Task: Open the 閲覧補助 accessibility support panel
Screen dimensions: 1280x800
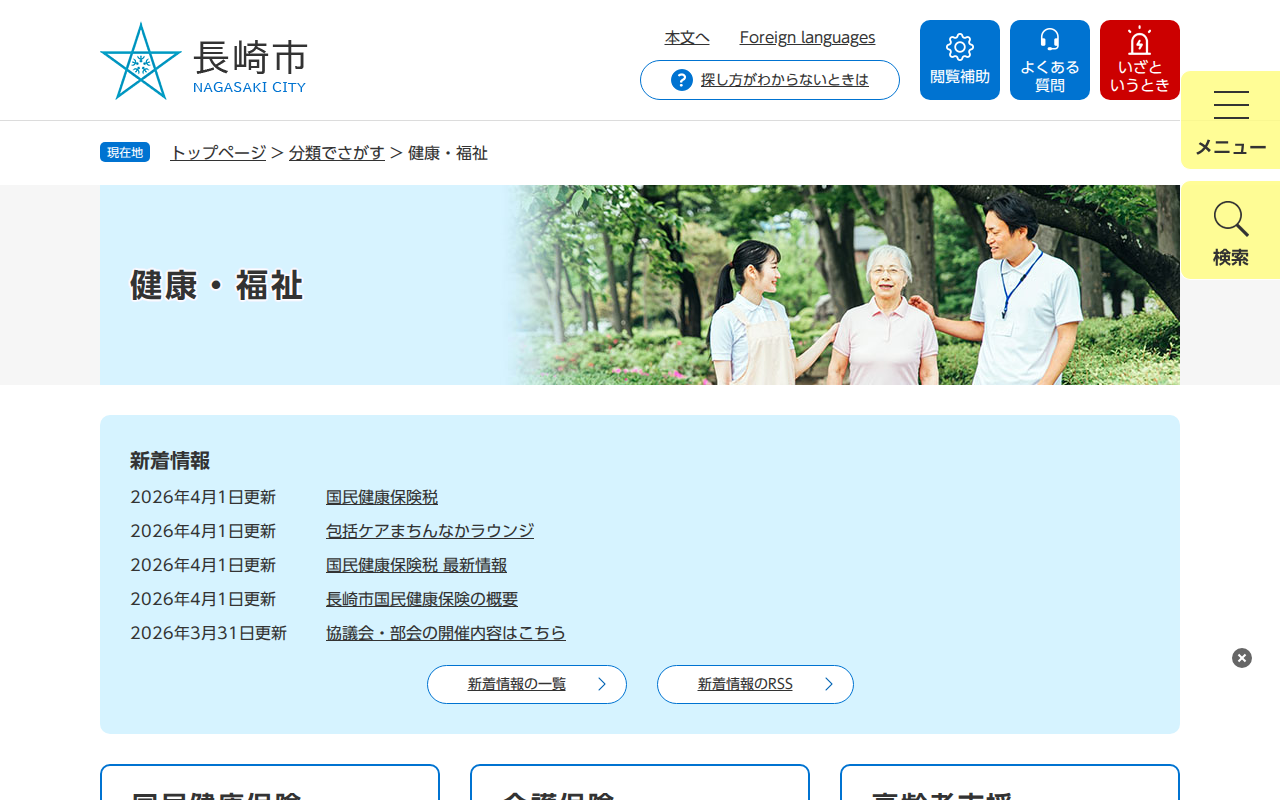Action: click(x=959, y=59)
